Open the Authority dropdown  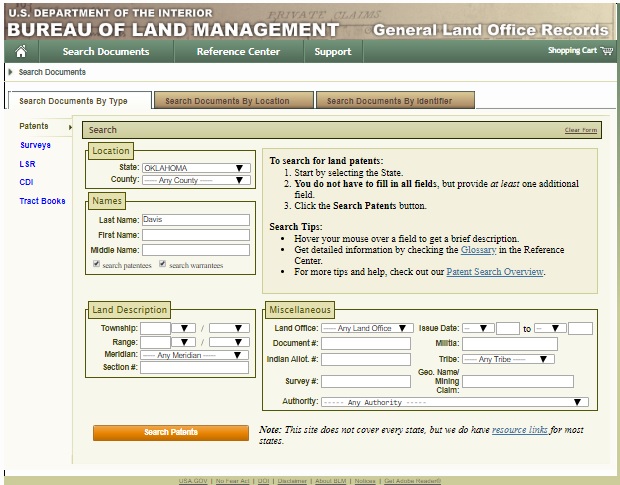455,402
